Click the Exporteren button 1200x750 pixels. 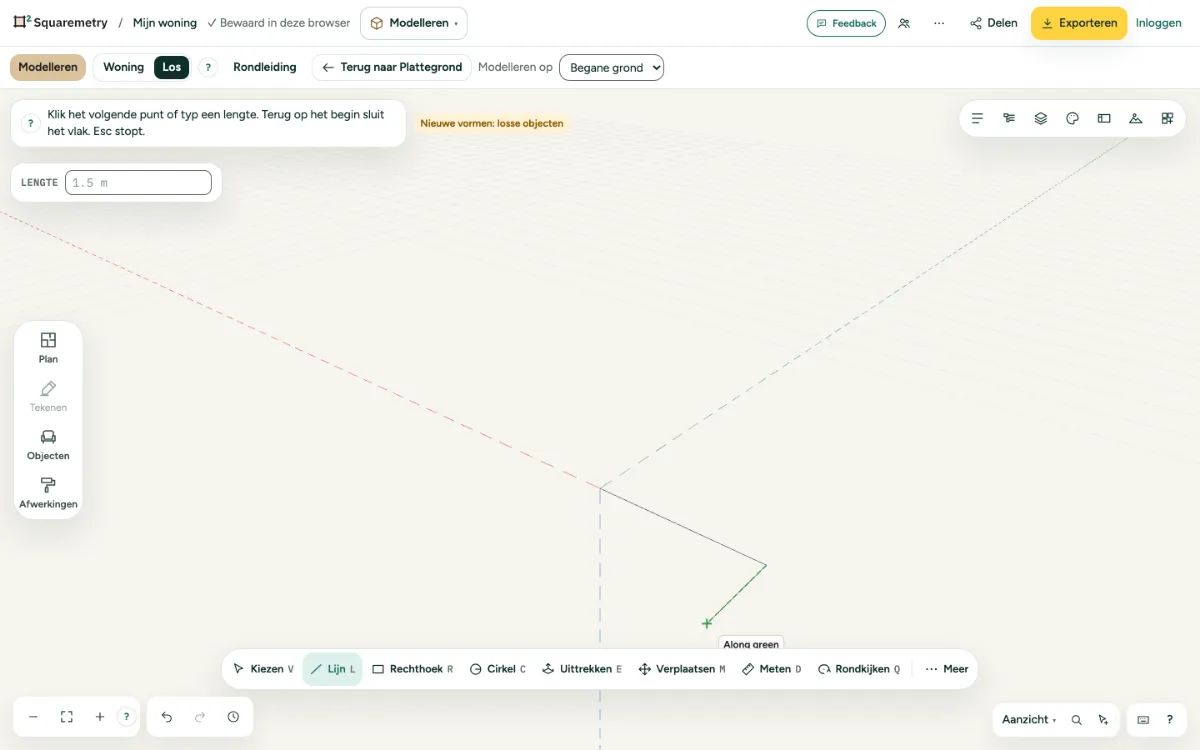[1079, 23]
